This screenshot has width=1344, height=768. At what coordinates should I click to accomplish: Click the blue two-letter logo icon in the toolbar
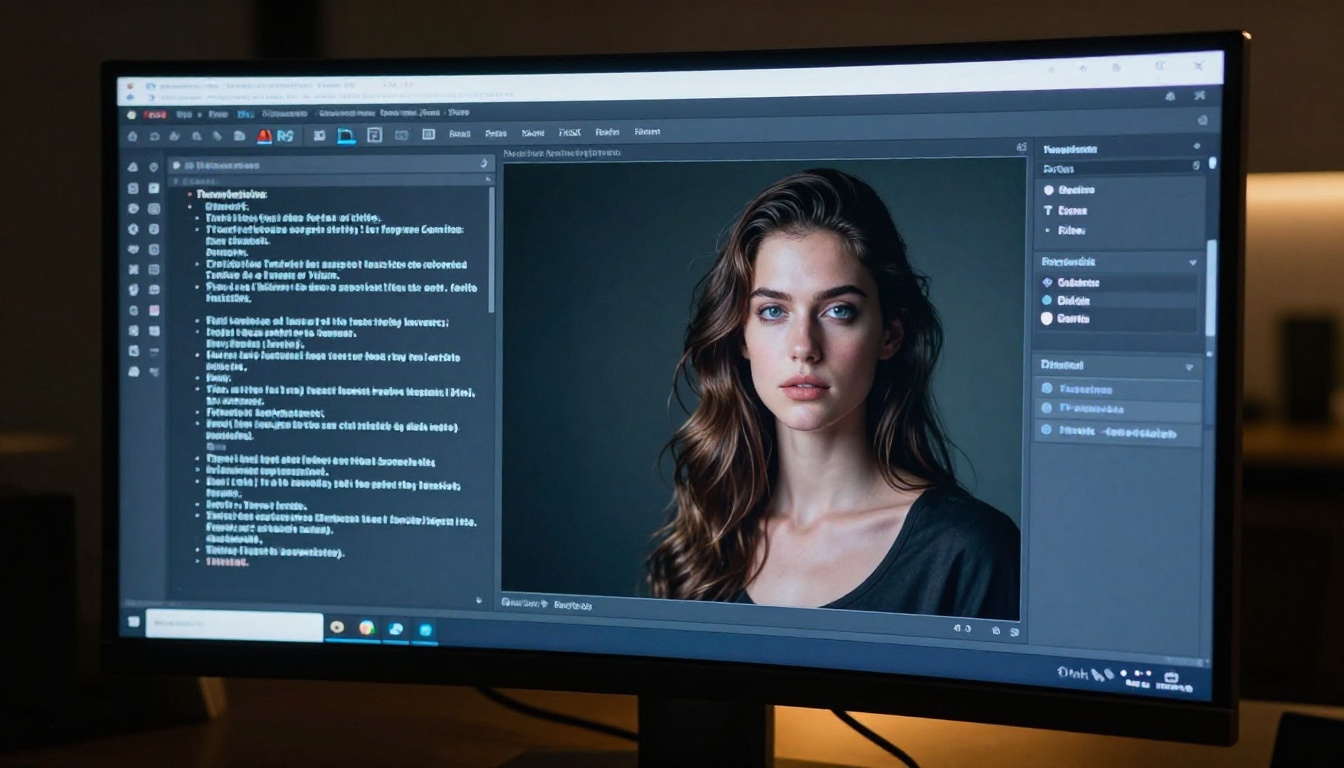(285, 136)
